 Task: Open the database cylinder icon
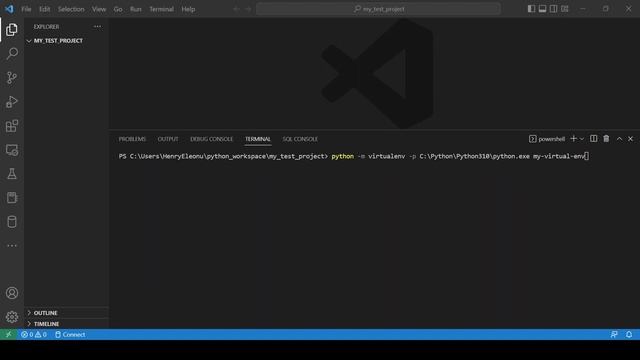tap(12, 222)
